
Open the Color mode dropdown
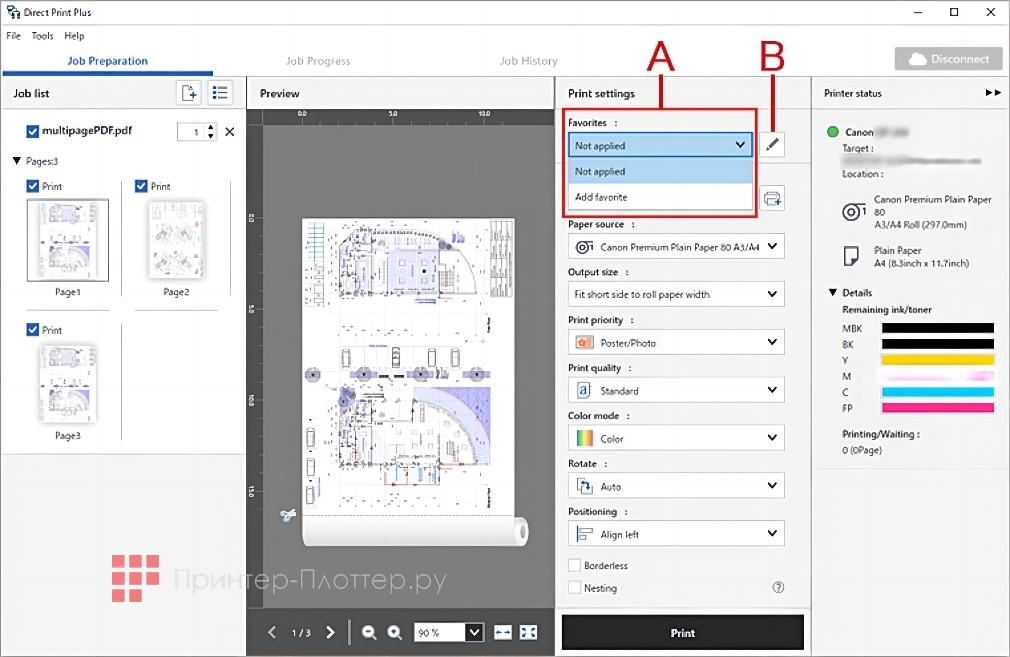(675, 438)
